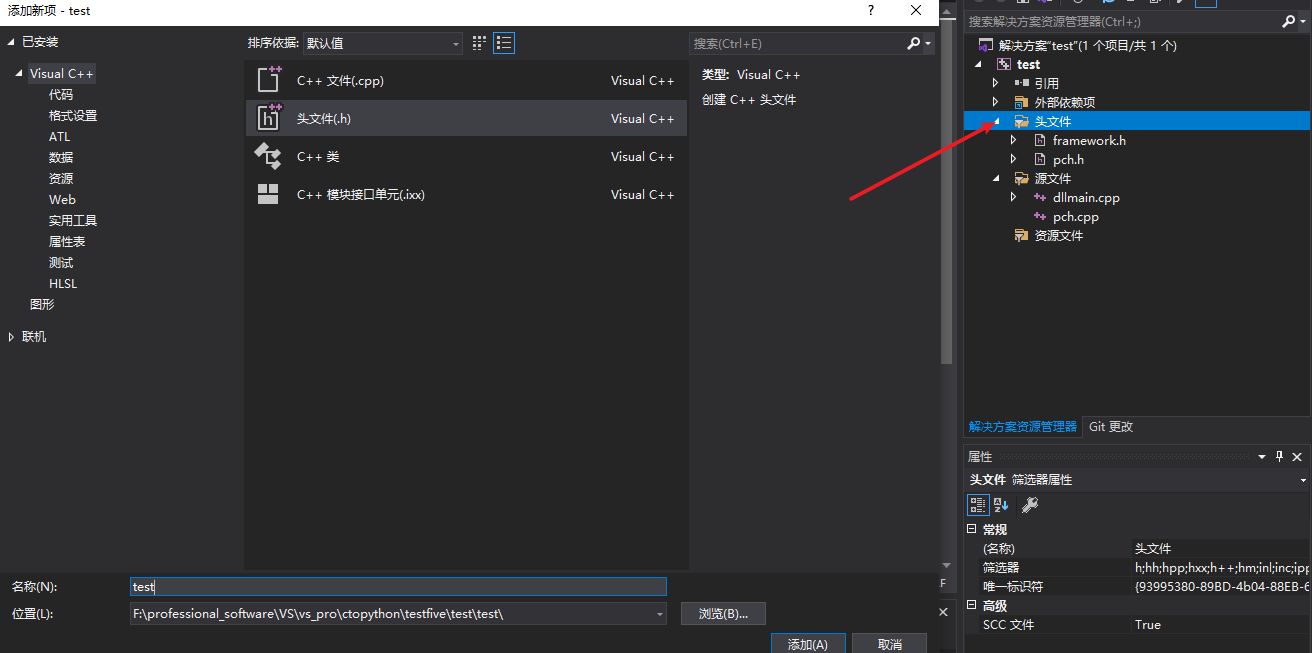Select the C++ 模块接口单元(.ixx) template icon
This screenshot has height=653, width=1312.
point(269,194)
